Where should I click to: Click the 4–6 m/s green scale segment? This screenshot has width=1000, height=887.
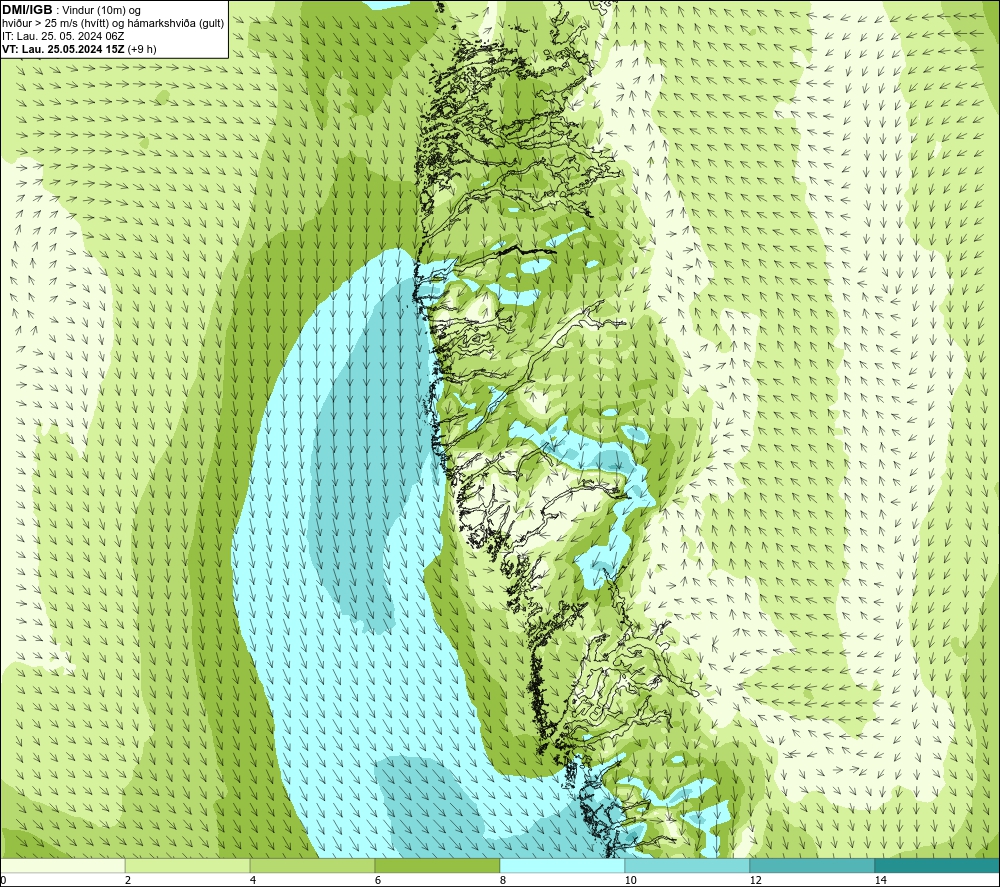312,865
